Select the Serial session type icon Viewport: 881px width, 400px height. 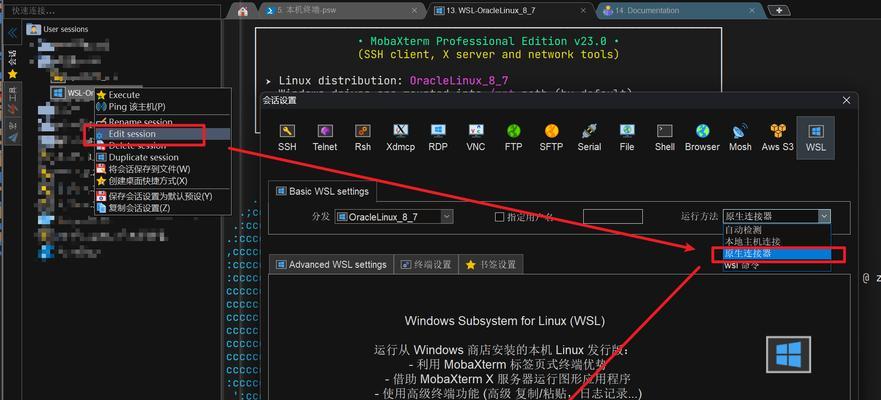click(589, 131)
